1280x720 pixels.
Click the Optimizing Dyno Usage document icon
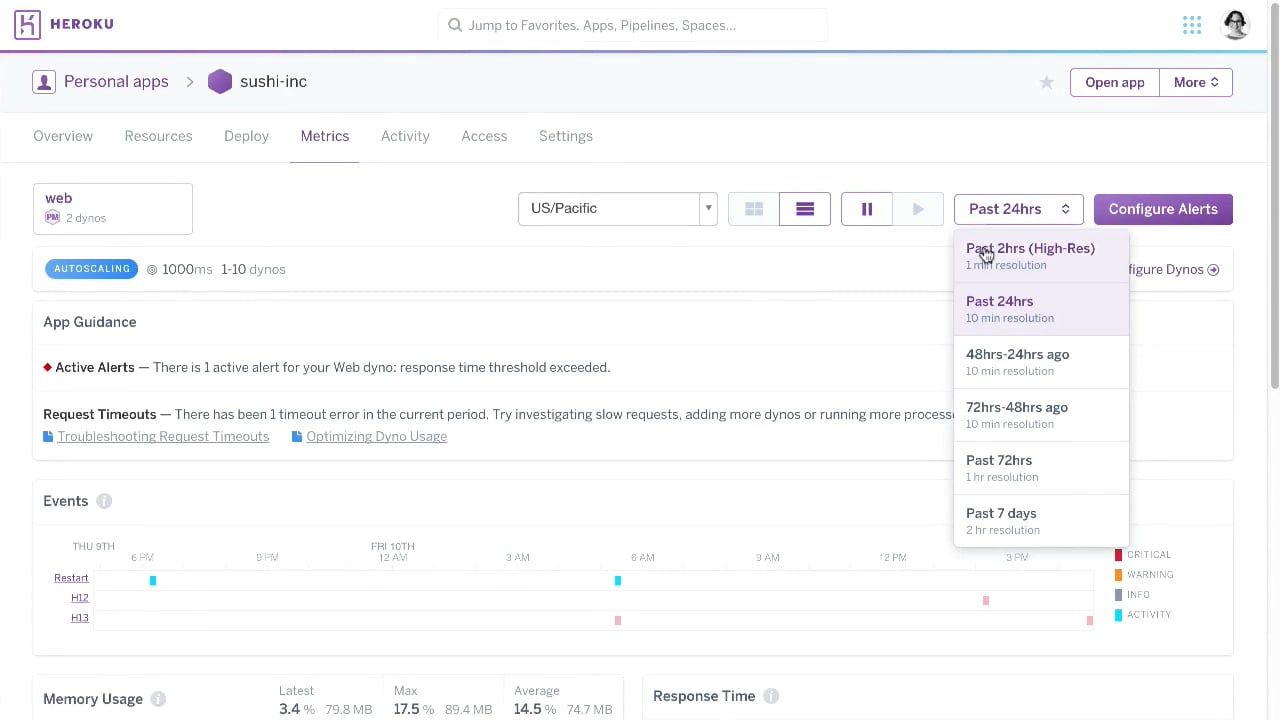tap(297, 437)
